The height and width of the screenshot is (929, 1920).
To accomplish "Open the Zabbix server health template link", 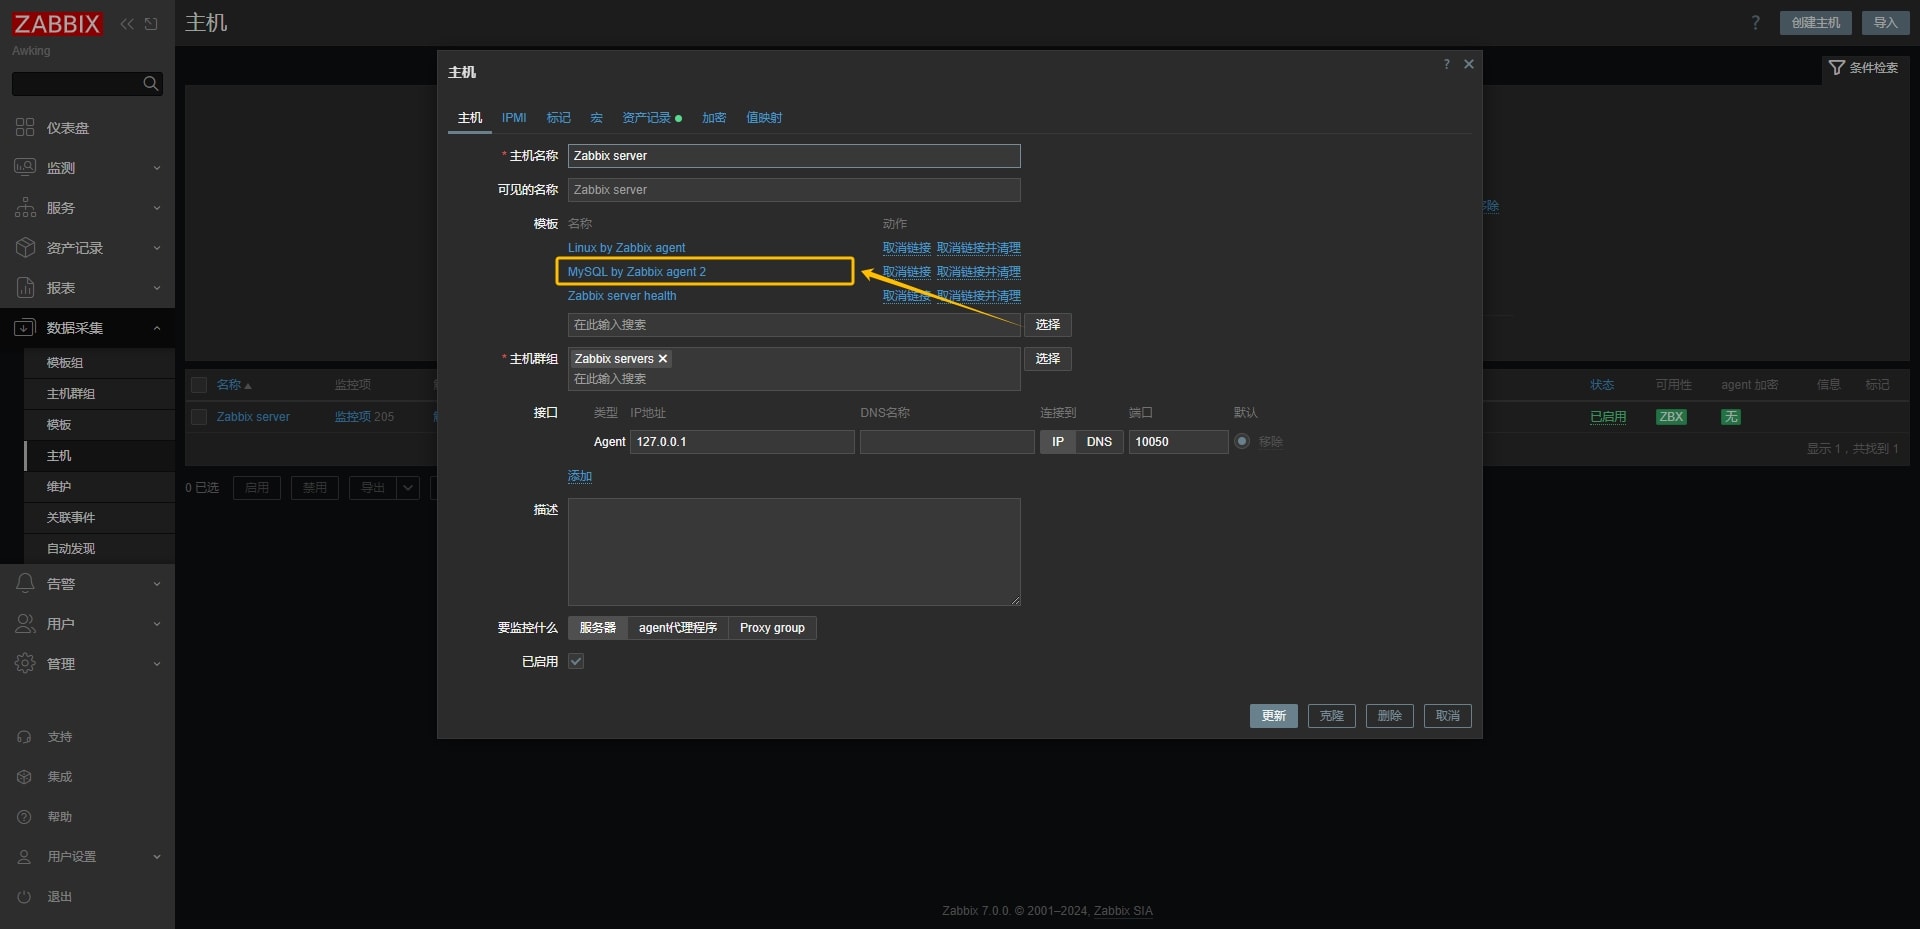I will 622,296.
